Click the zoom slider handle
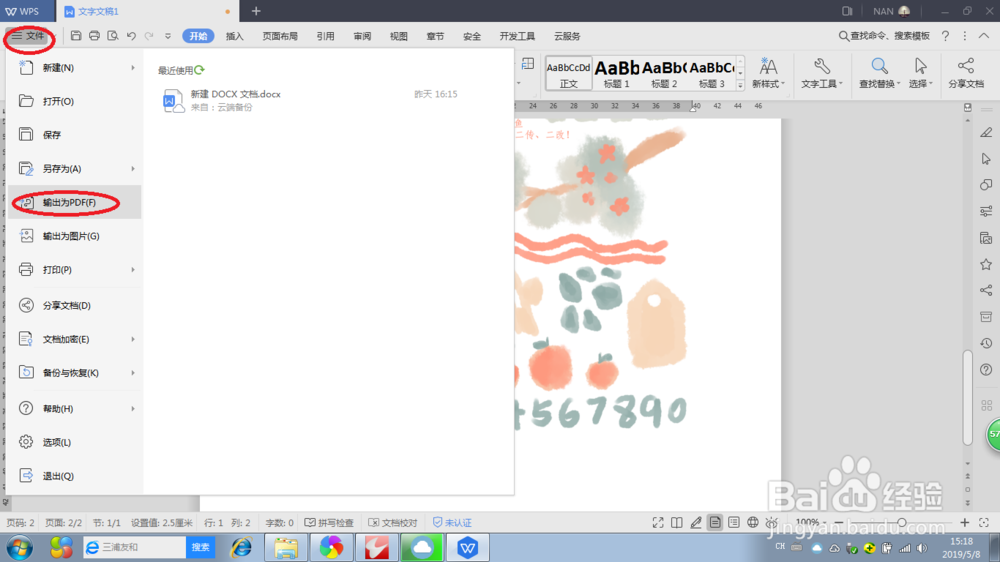 901,522
